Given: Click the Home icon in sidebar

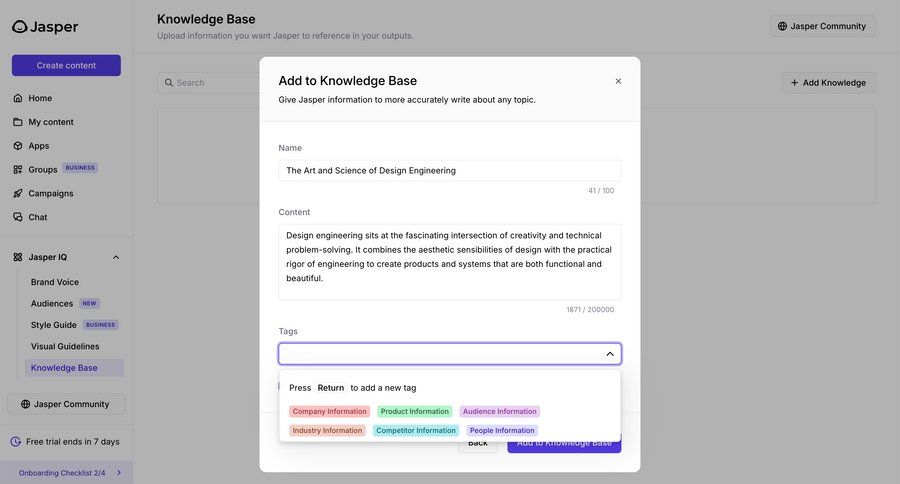Looking at the screenshot, I should [x=18, y=98].
